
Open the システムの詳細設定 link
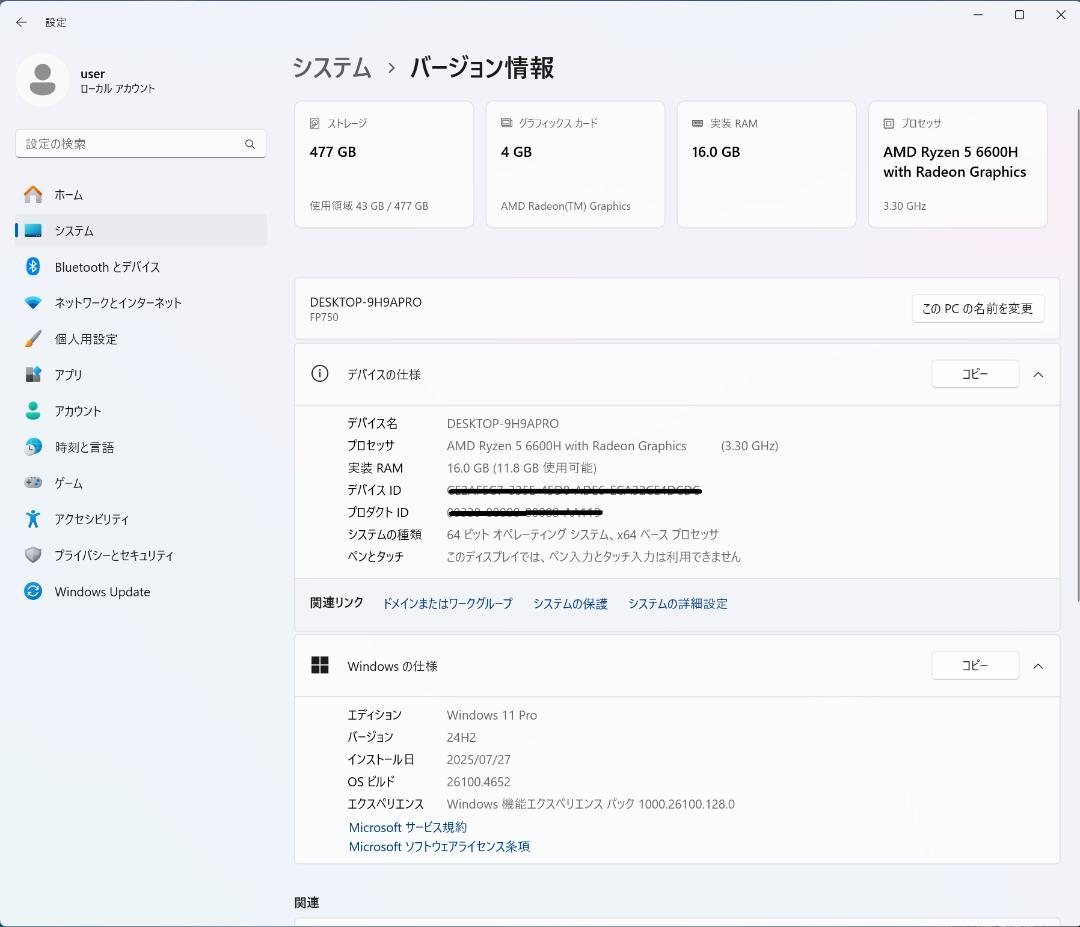point(678,603)
